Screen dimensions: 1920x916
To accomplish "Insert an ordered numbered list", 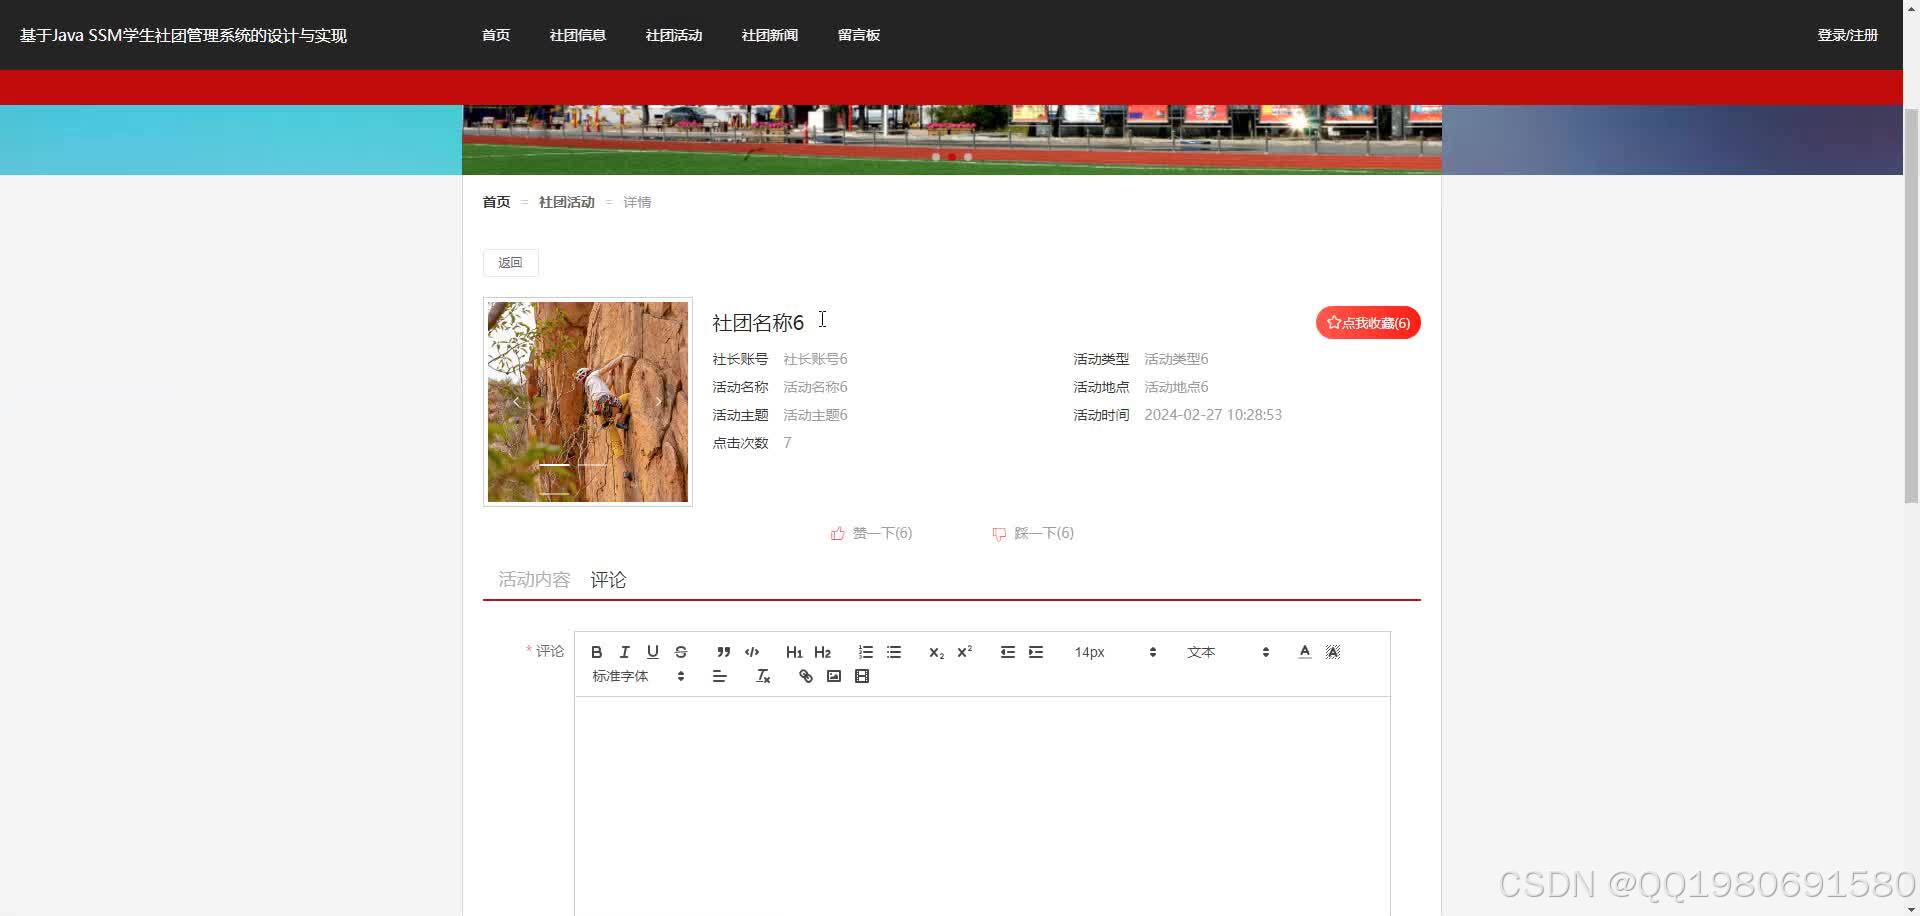I will coord(865,652).
